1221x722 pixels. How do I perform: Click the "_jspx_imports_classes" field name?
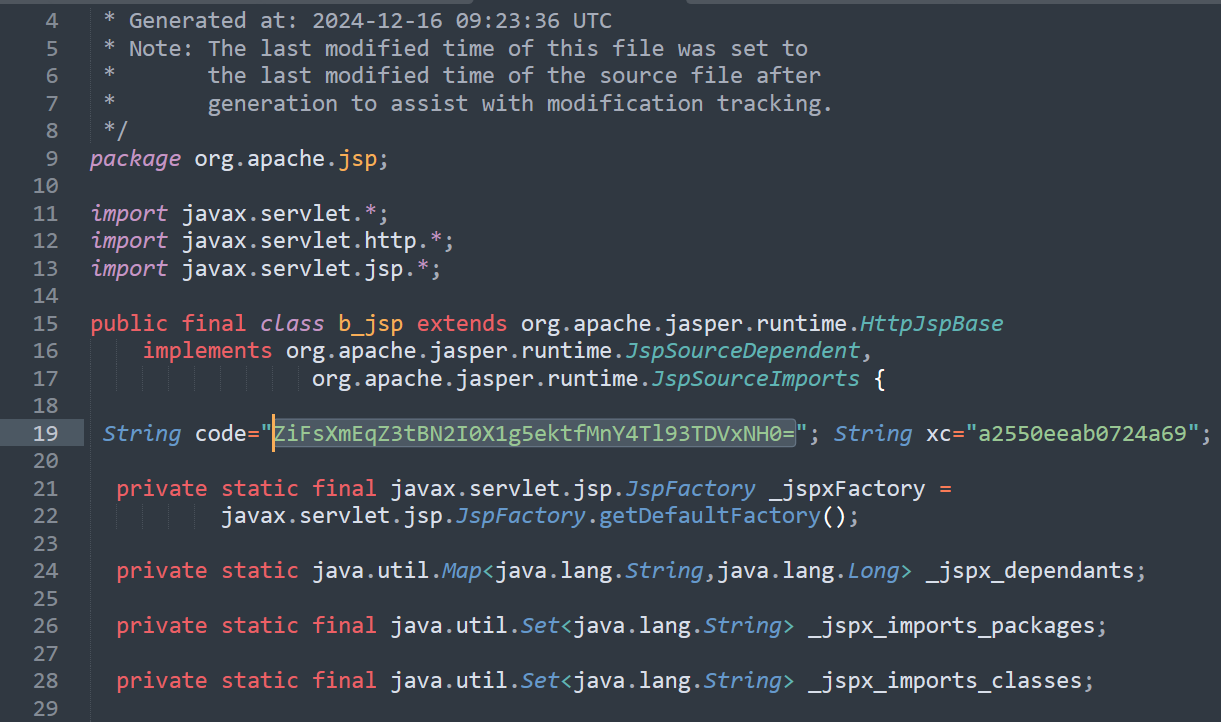945,680
